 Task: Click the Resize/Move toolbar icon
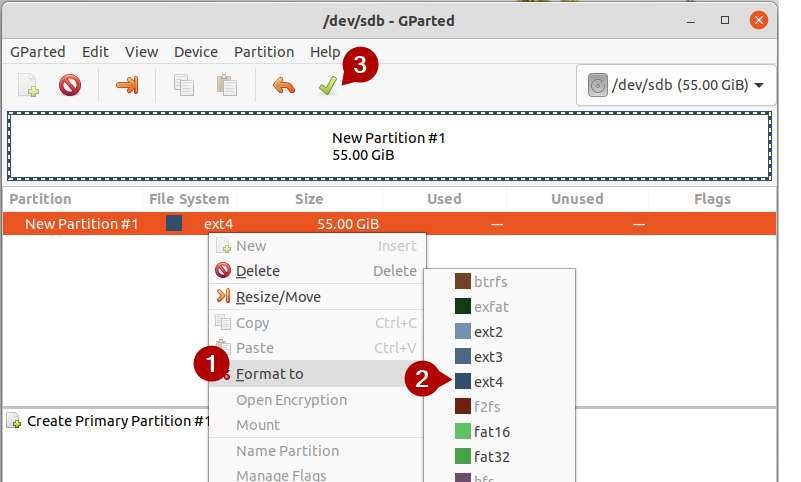[x=127, y=85]
